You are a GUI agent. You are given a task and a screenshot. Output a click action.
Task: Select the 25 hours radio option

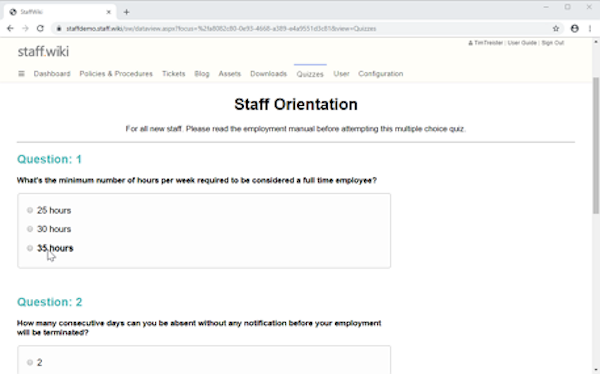tap(30, 210)
